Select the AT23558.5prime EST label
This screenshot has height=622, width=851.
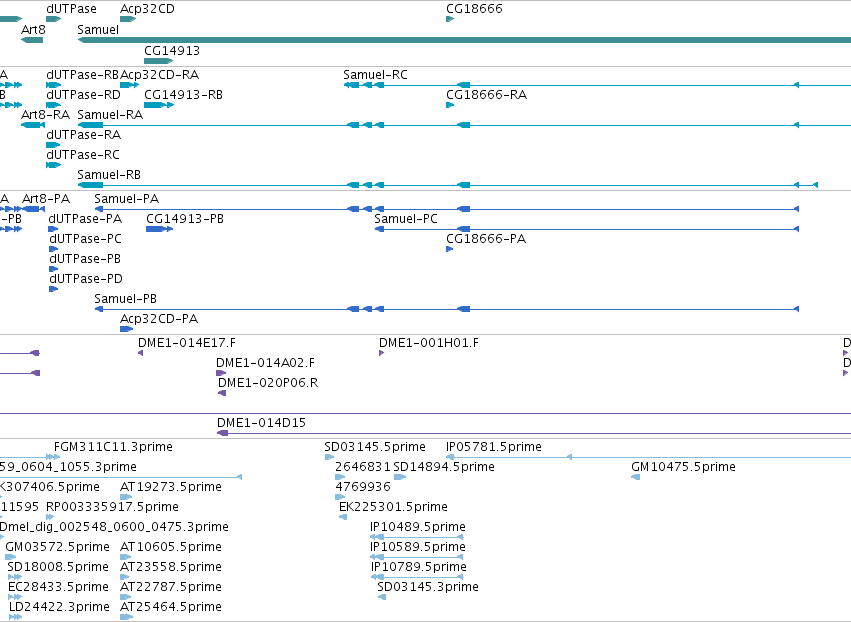[x=171, y=567]
